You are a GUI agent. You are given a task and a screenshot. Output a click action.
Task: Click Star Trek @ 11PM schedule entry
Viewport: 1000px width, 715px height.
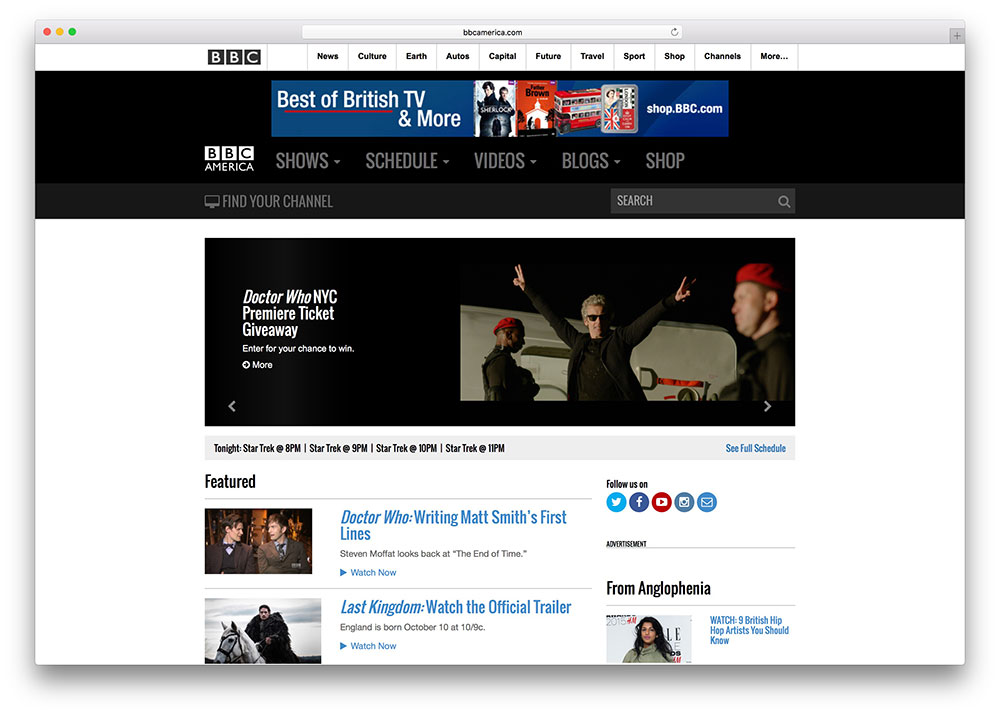[475, 448]
